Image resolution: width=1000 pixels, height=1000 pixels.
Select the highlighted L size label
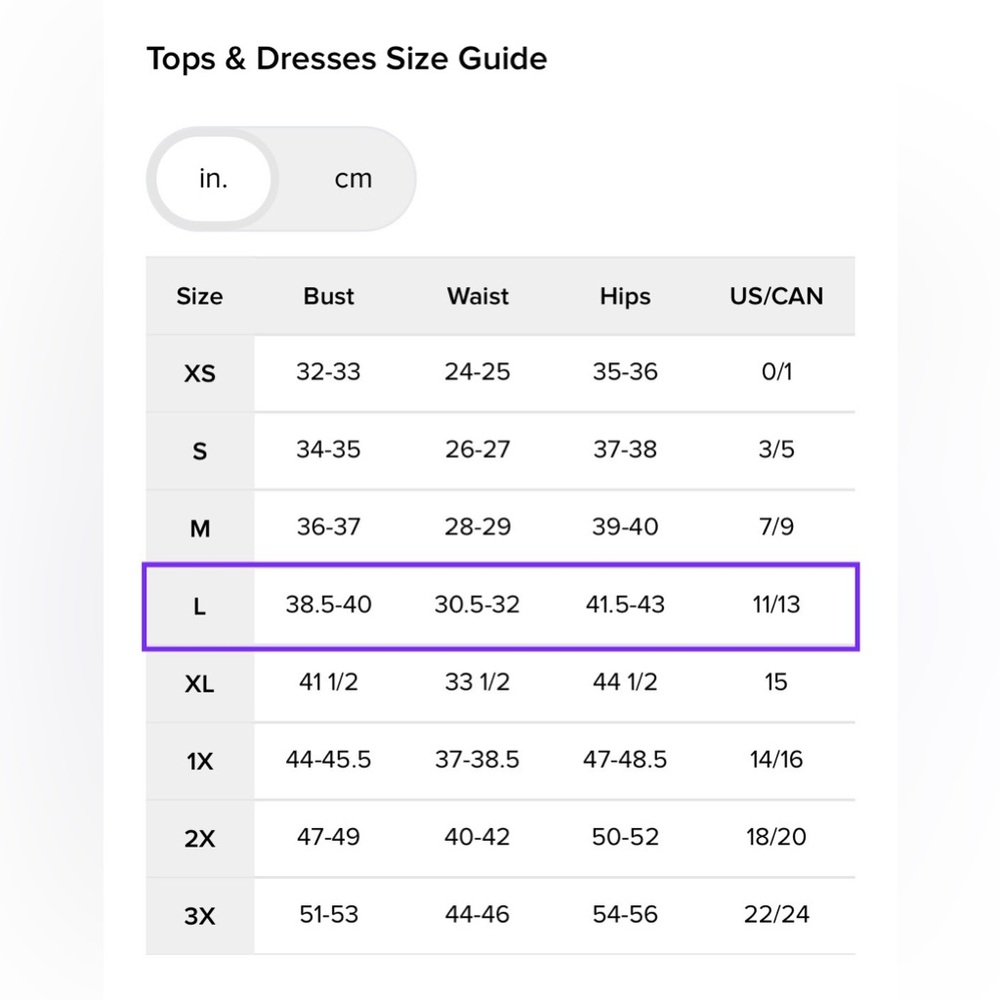tap(200, 607)
